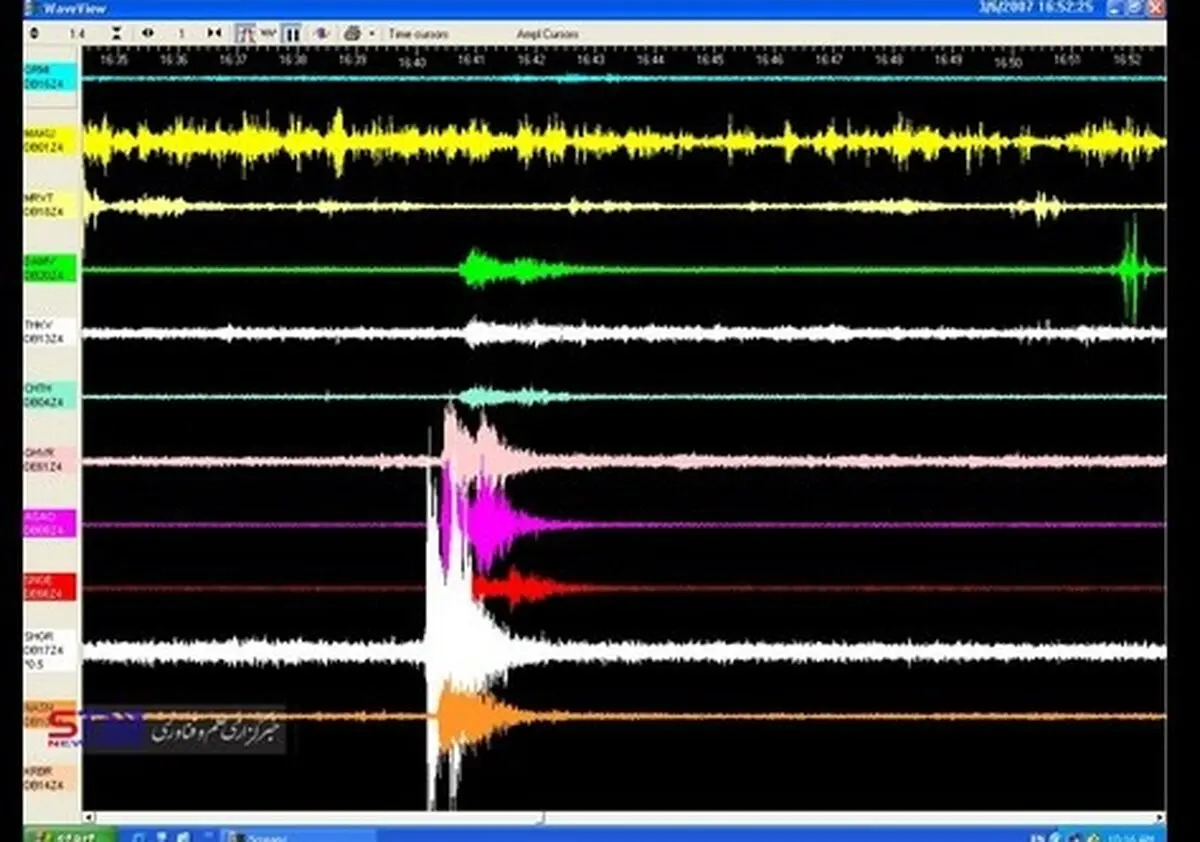The image size is (1200, 842).
Task: Click the small waveform icon in toolbar
Action: pyautogui.click(x=268, y=32)
